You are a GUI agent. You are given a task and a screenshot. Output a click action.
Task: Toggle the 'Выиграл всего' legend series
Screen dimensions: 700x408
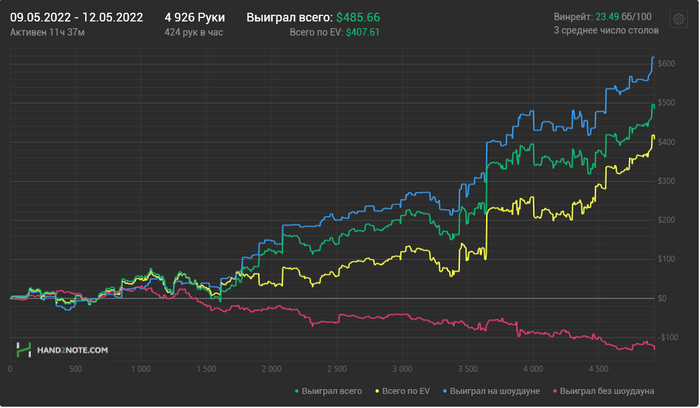coord(328,391)
